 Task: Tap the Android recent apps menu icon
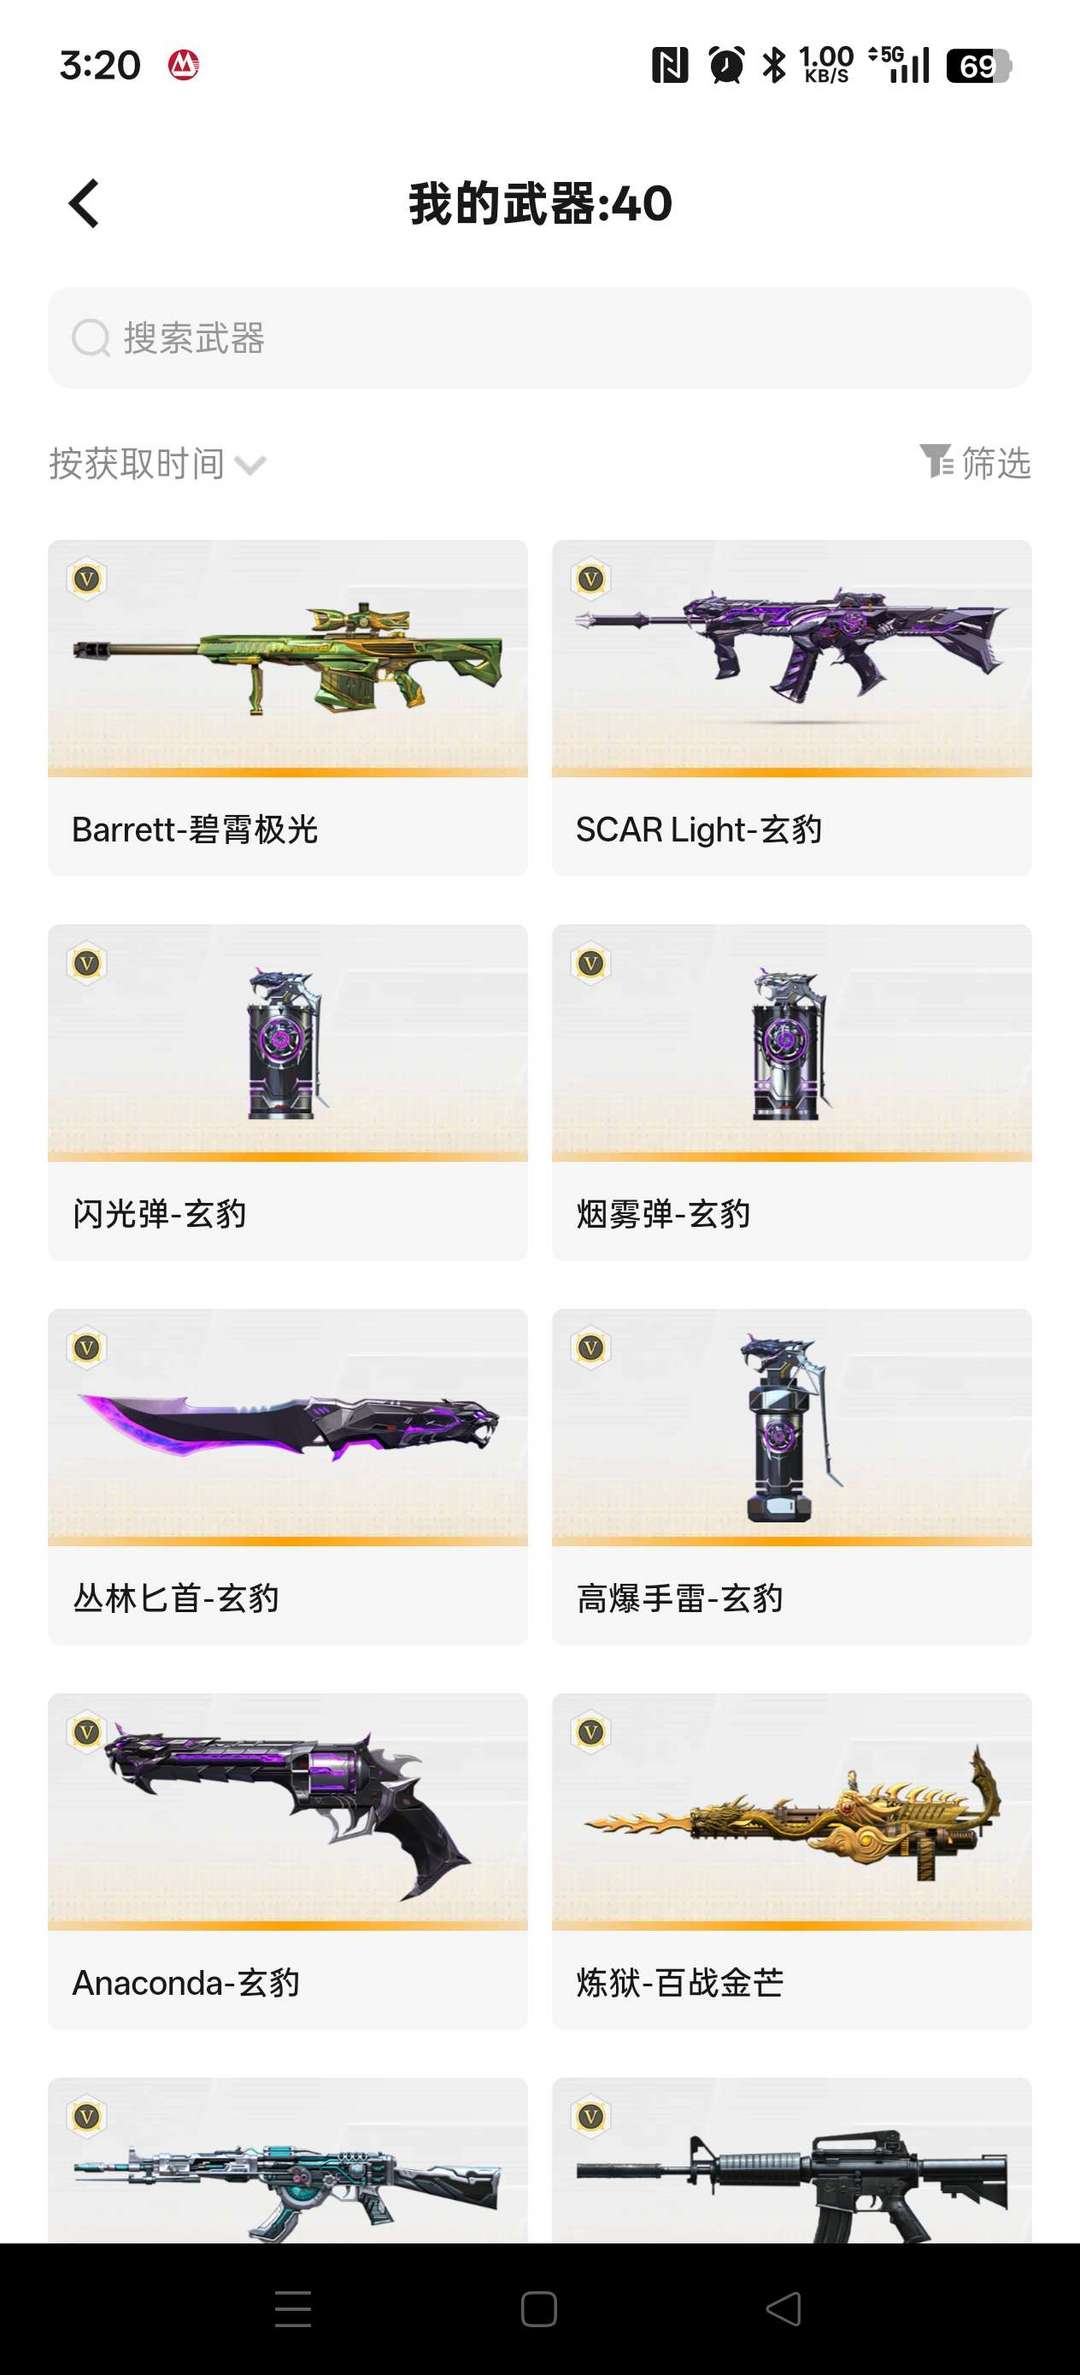pyautogui.click(x=293, y=2308)
